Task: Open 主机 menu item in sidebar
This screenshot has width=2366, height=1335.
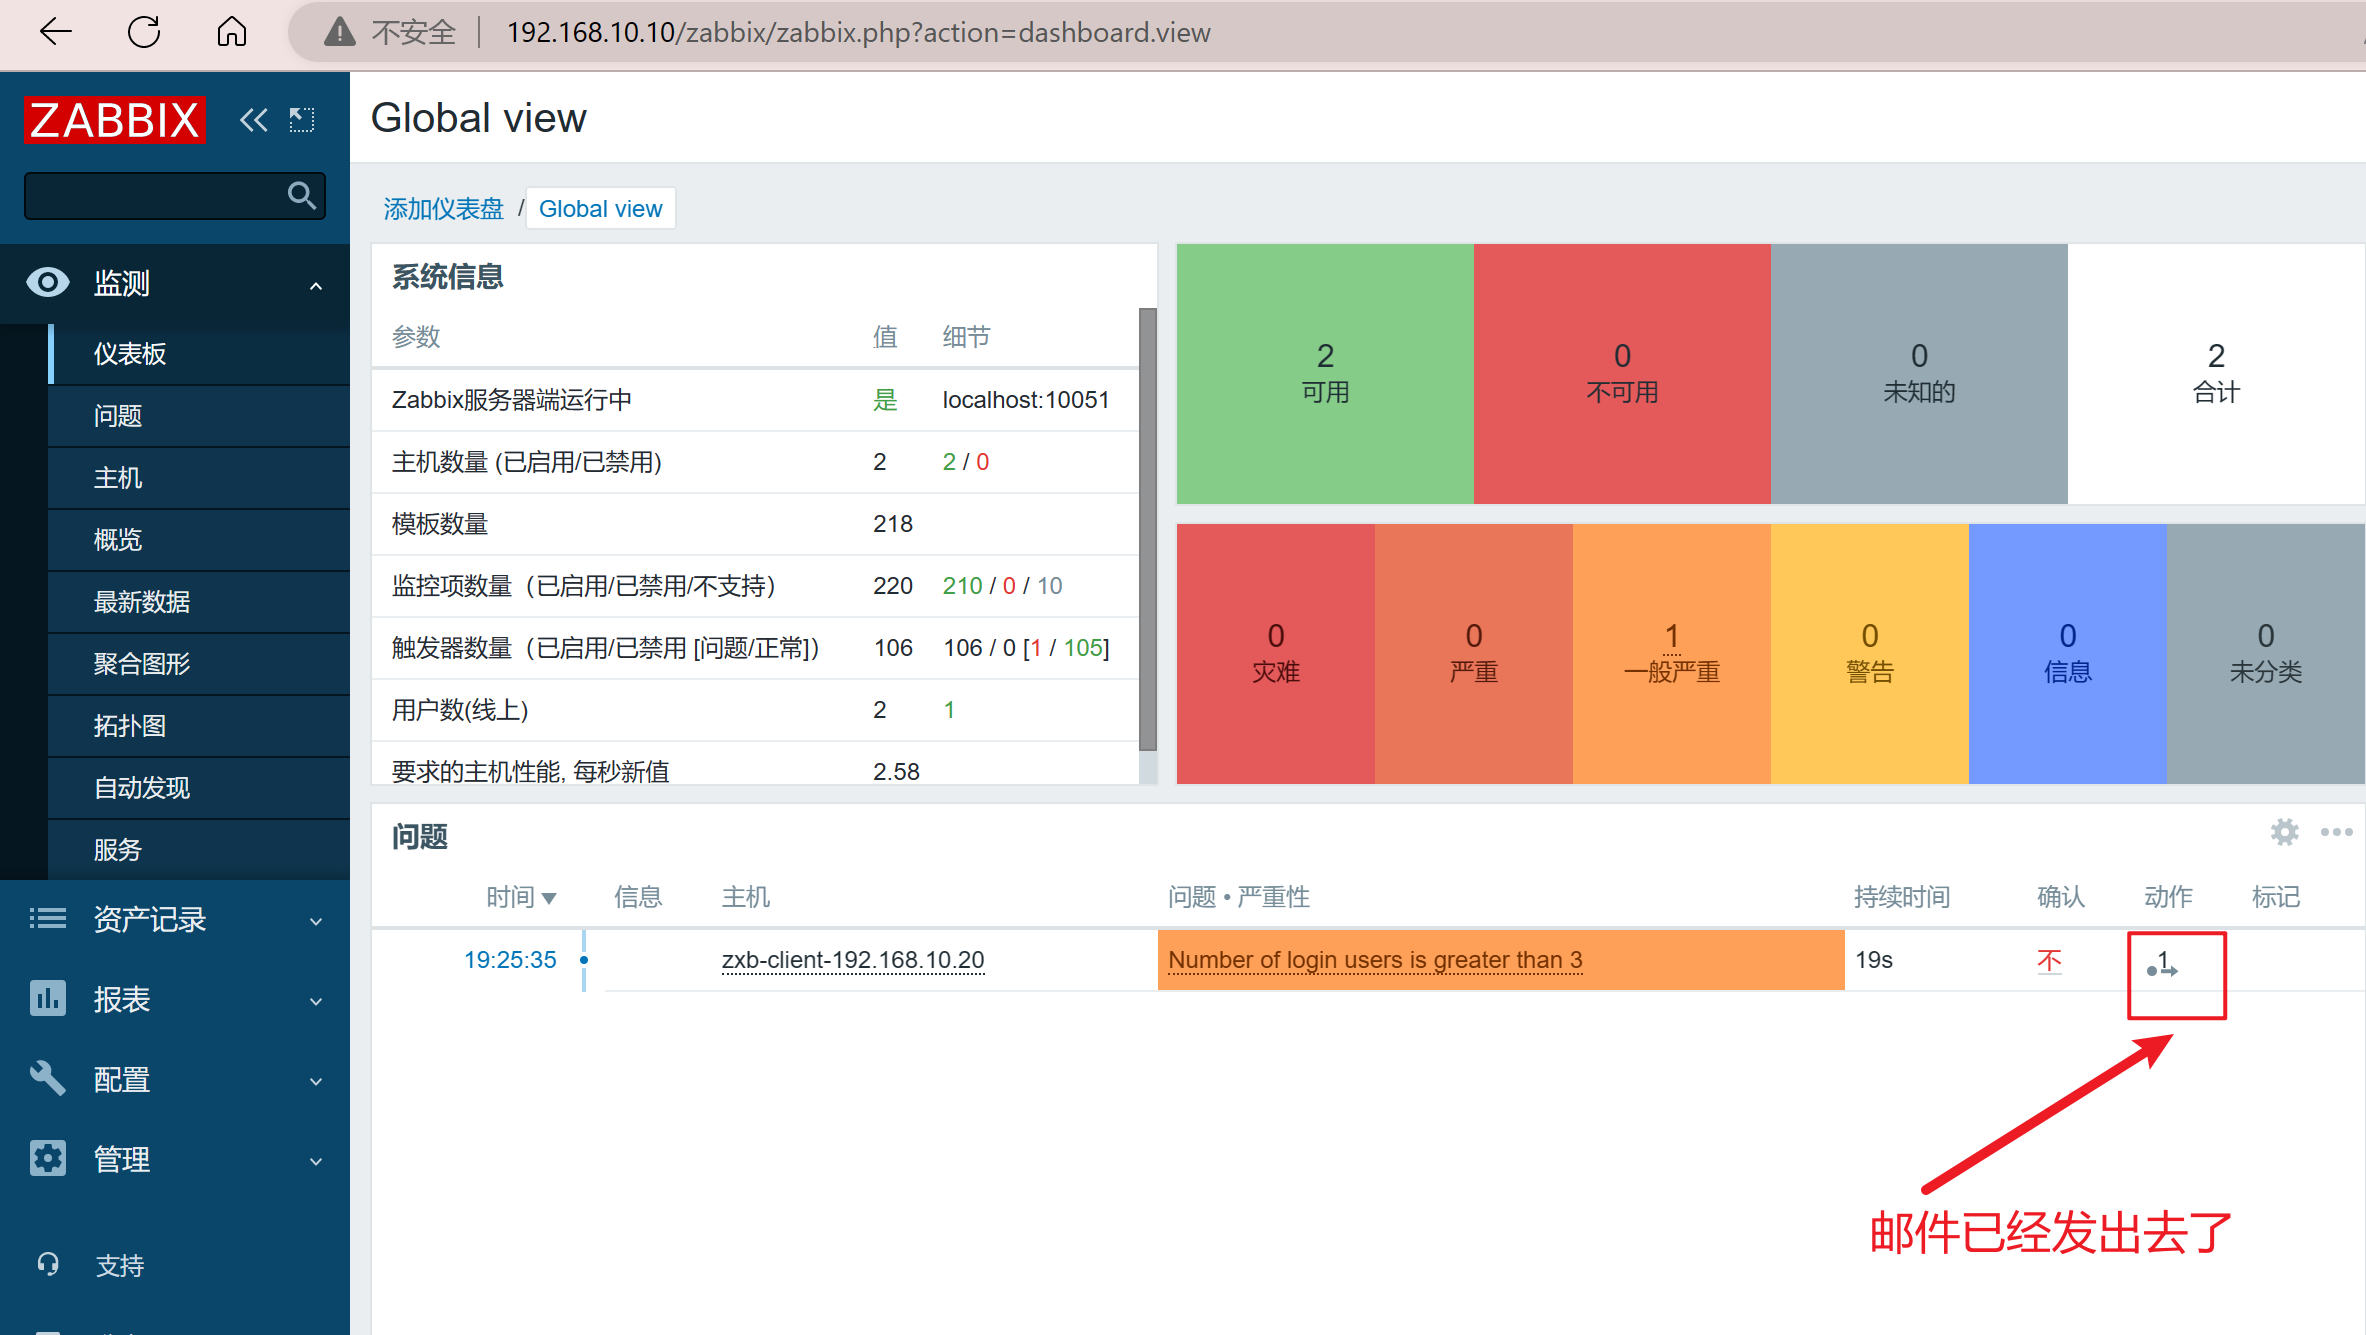Action: [199, 478]
